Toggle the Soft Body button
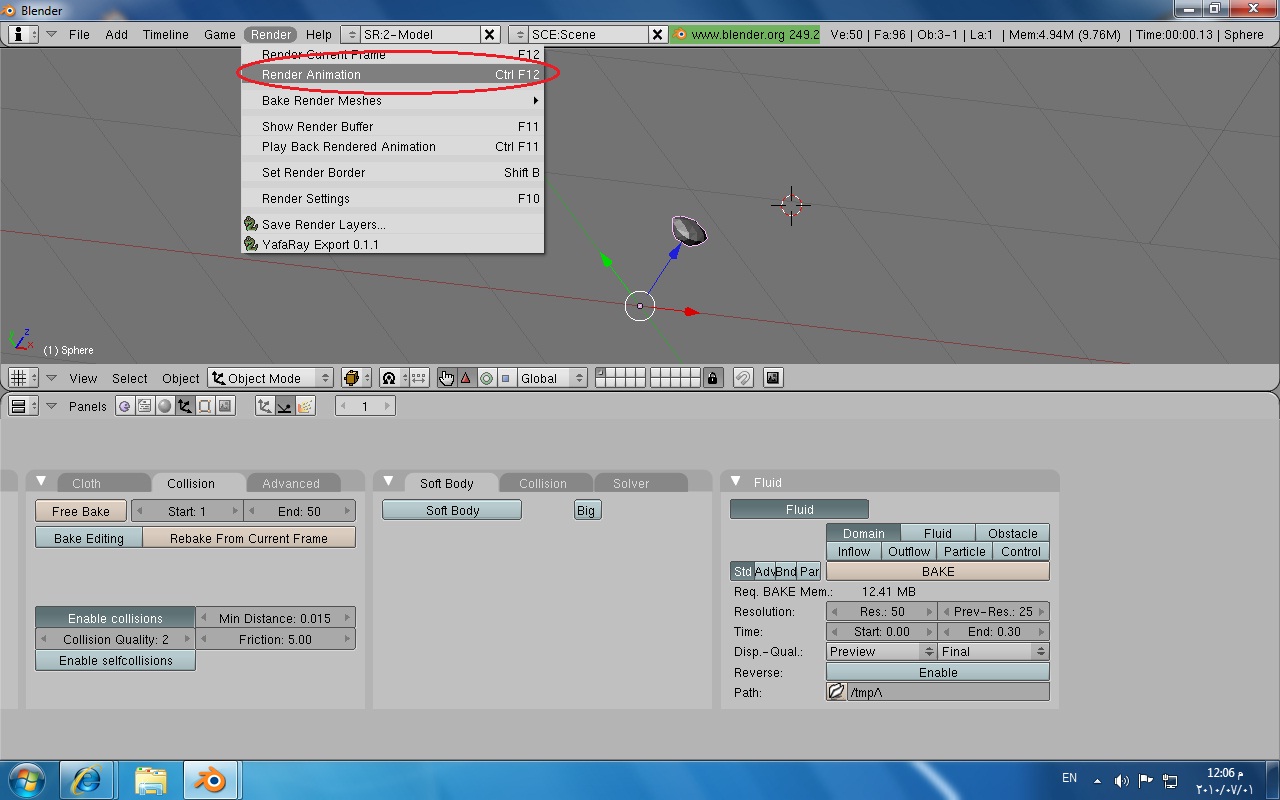 click(452, 510)
